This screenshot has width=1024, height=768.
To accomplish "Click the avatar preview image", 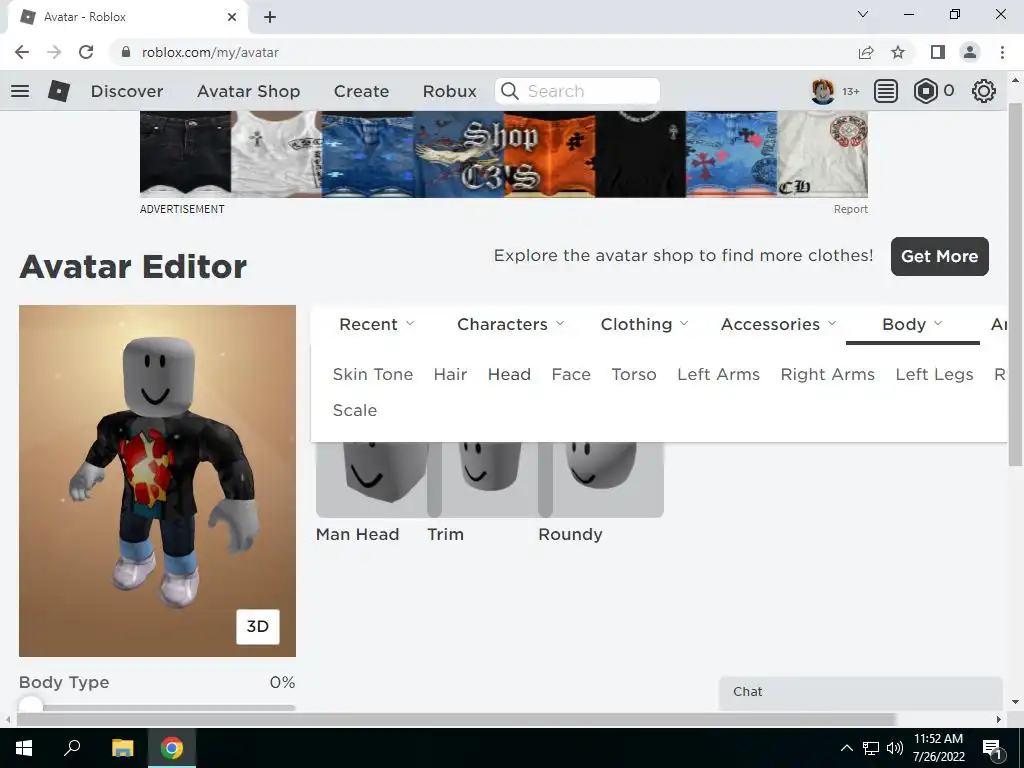I will pos(157,481).
